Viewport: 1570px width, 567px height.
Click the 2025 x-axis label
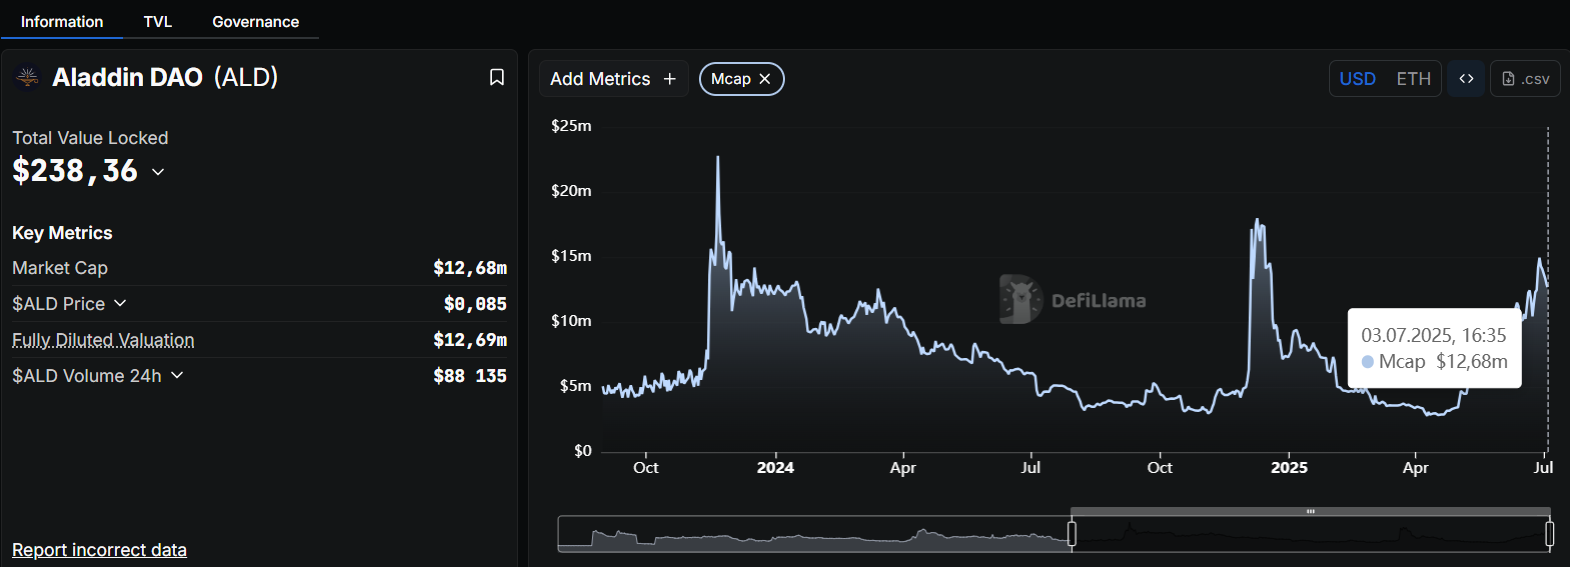click(1289, 467)
